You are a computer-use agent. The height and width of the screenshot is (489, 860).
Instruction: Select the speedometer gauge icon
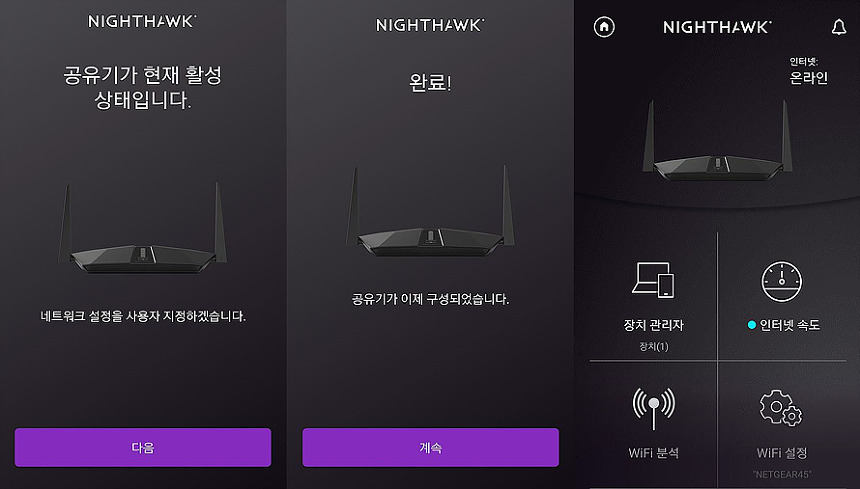click(x=782, y=281)
